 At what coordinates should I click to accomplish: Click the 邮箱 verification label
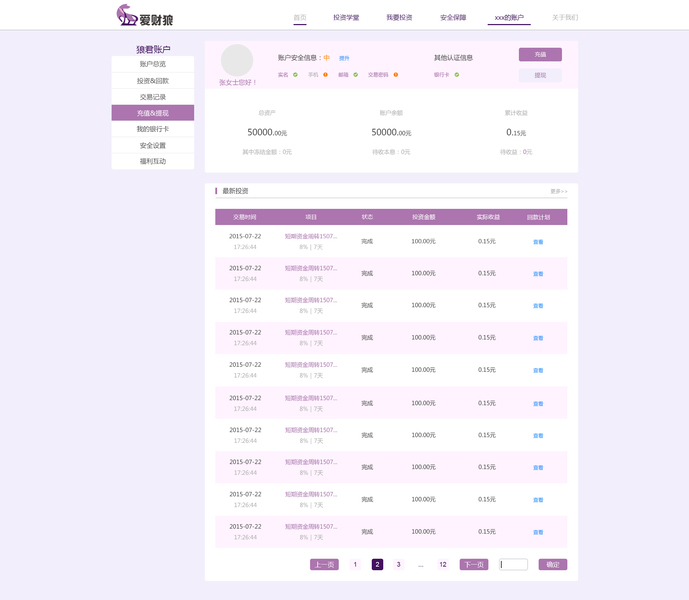tap(343, 75)
